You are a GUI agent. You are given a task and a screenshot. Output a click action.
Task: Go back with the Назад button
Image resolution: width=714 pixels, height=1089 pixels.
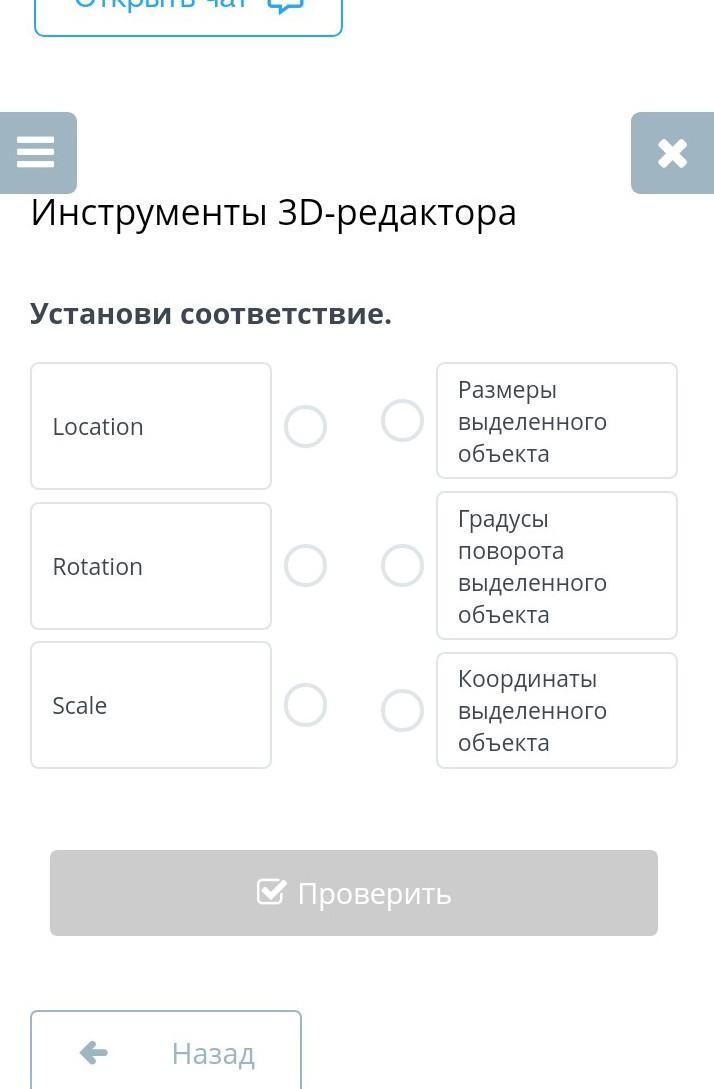(x=166, y=1050)
